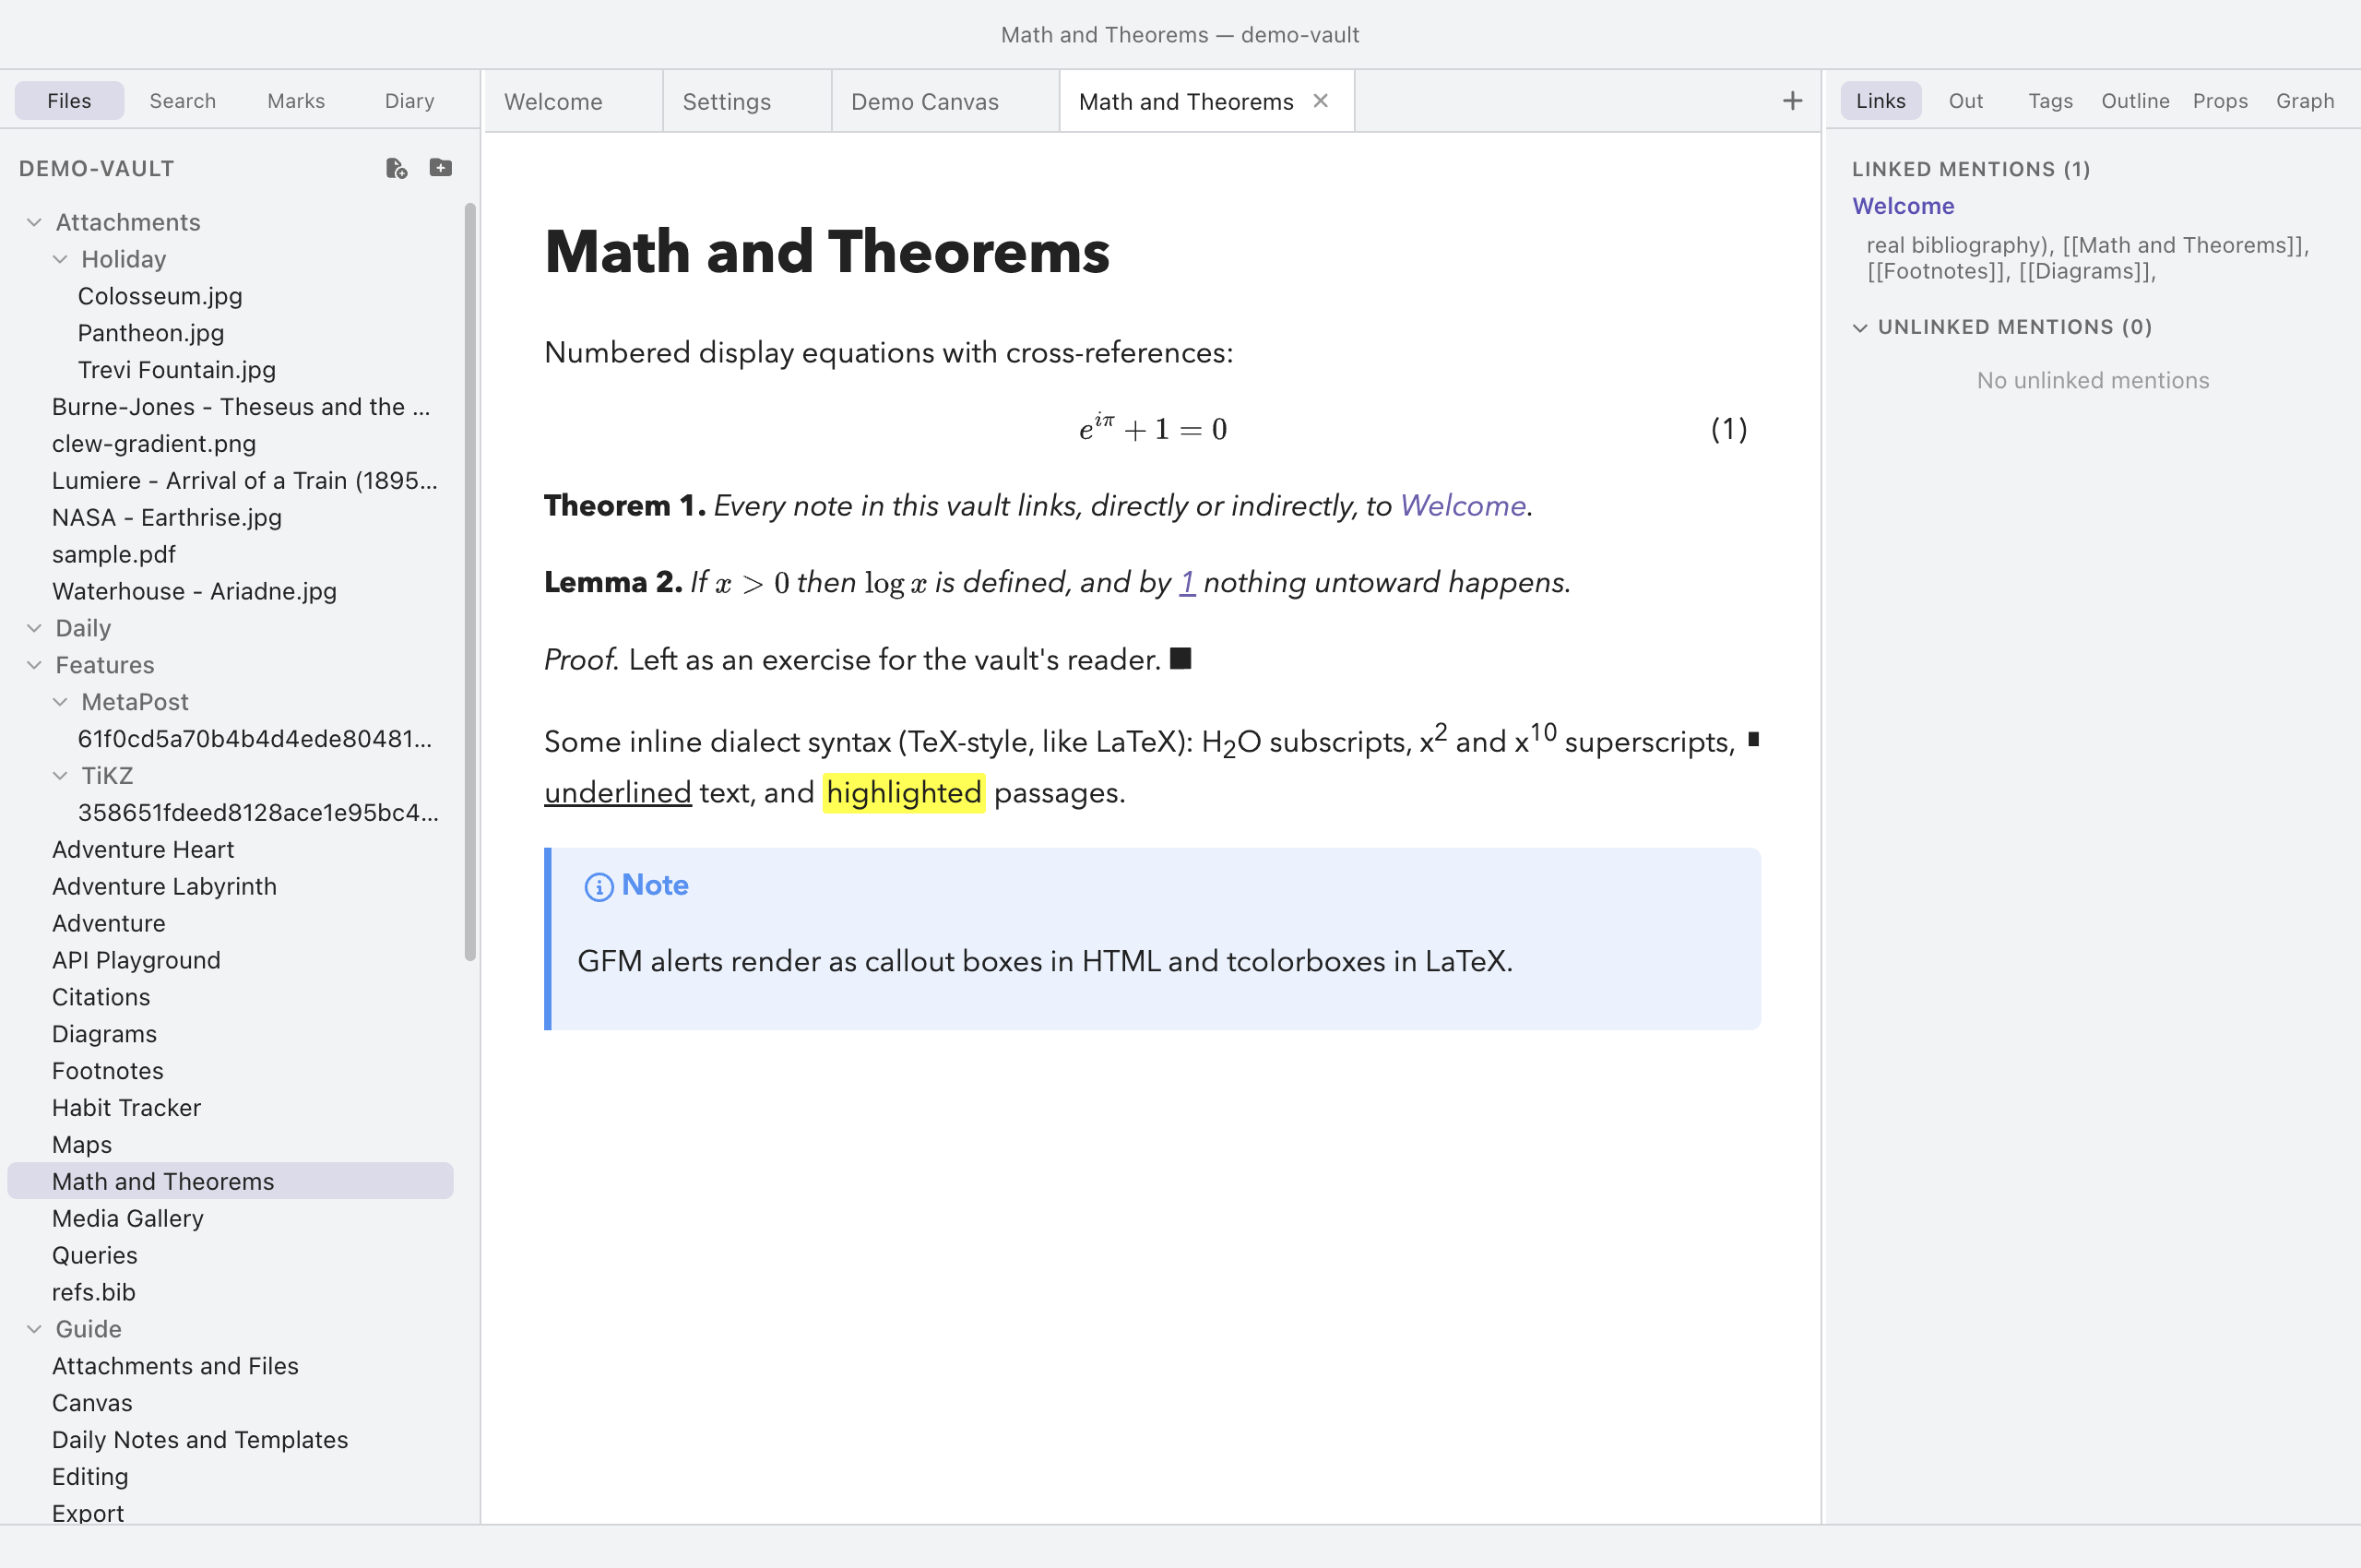
Task: Expand the Daily folder chevron
Action: [34, 628]
